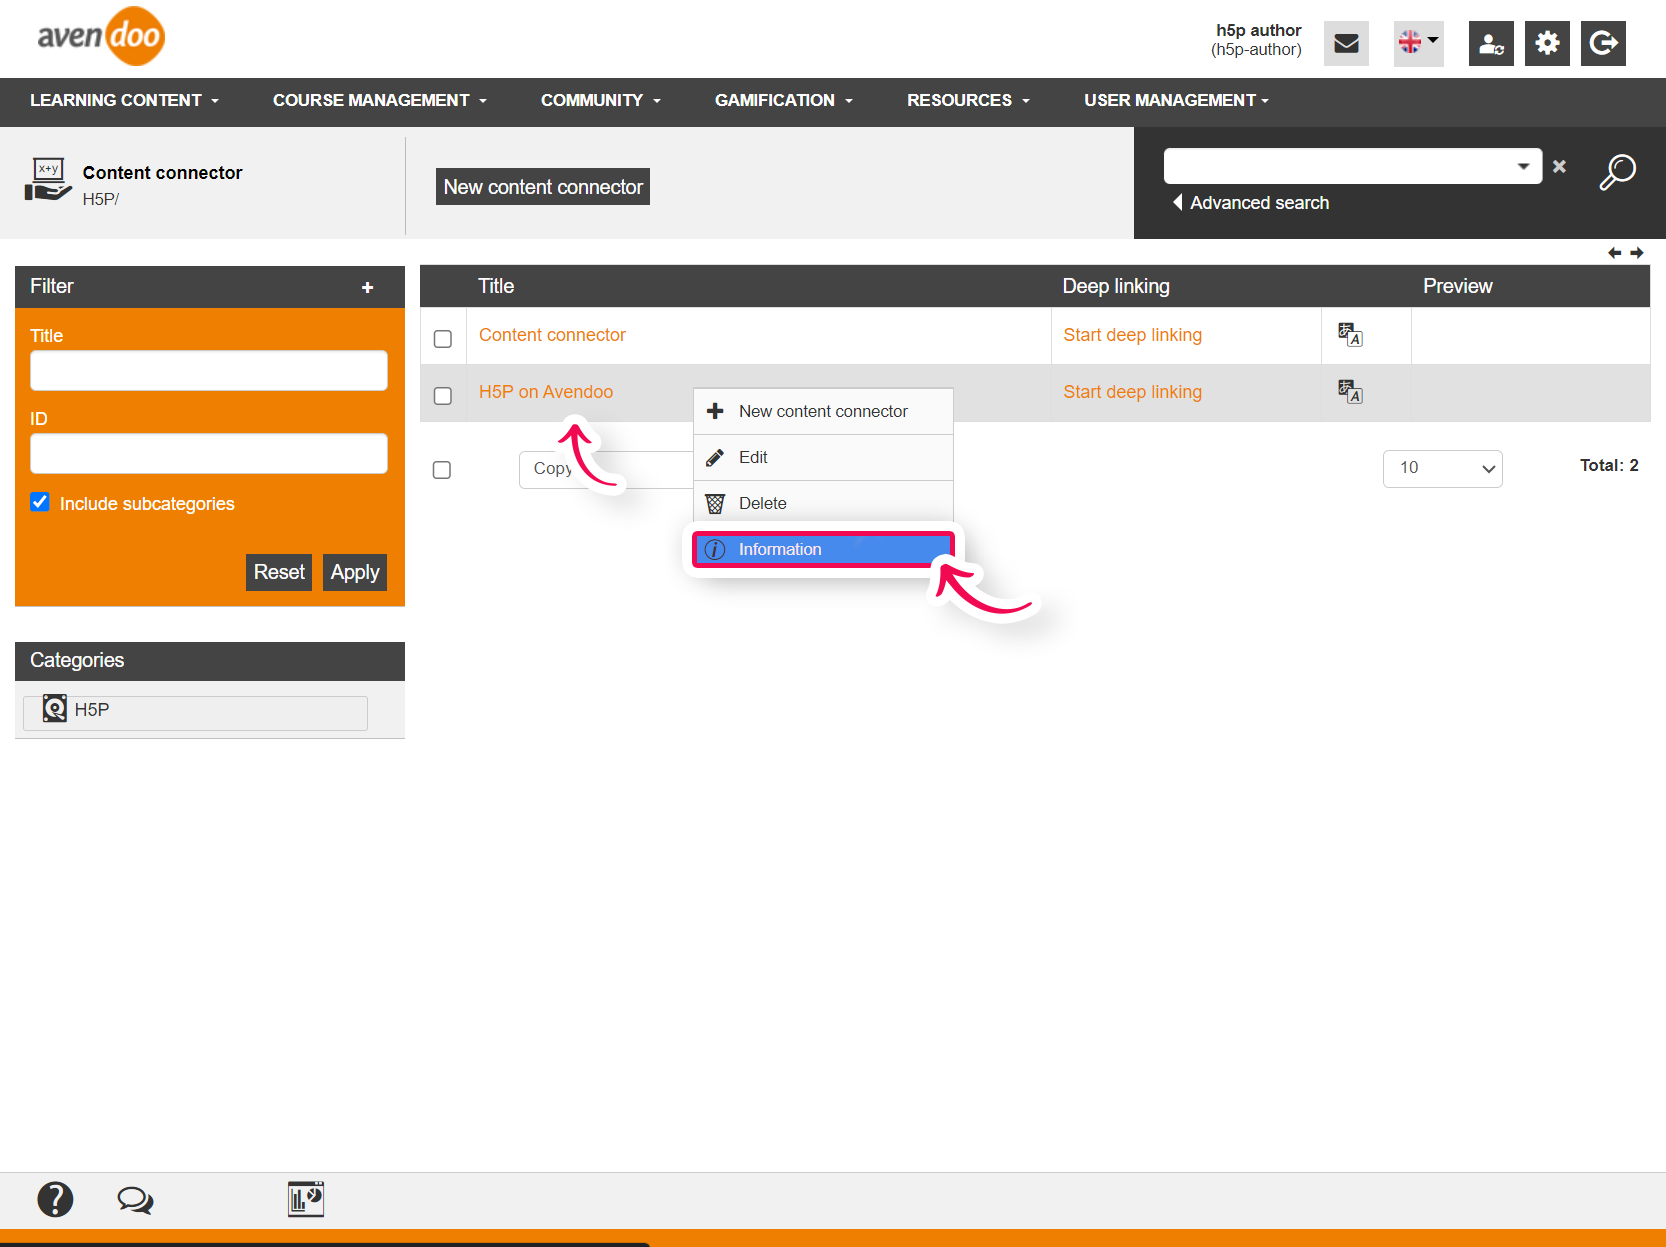Click the h5p author user name
Screen dimensions: 1666x1247
[x=1258, y=30]
